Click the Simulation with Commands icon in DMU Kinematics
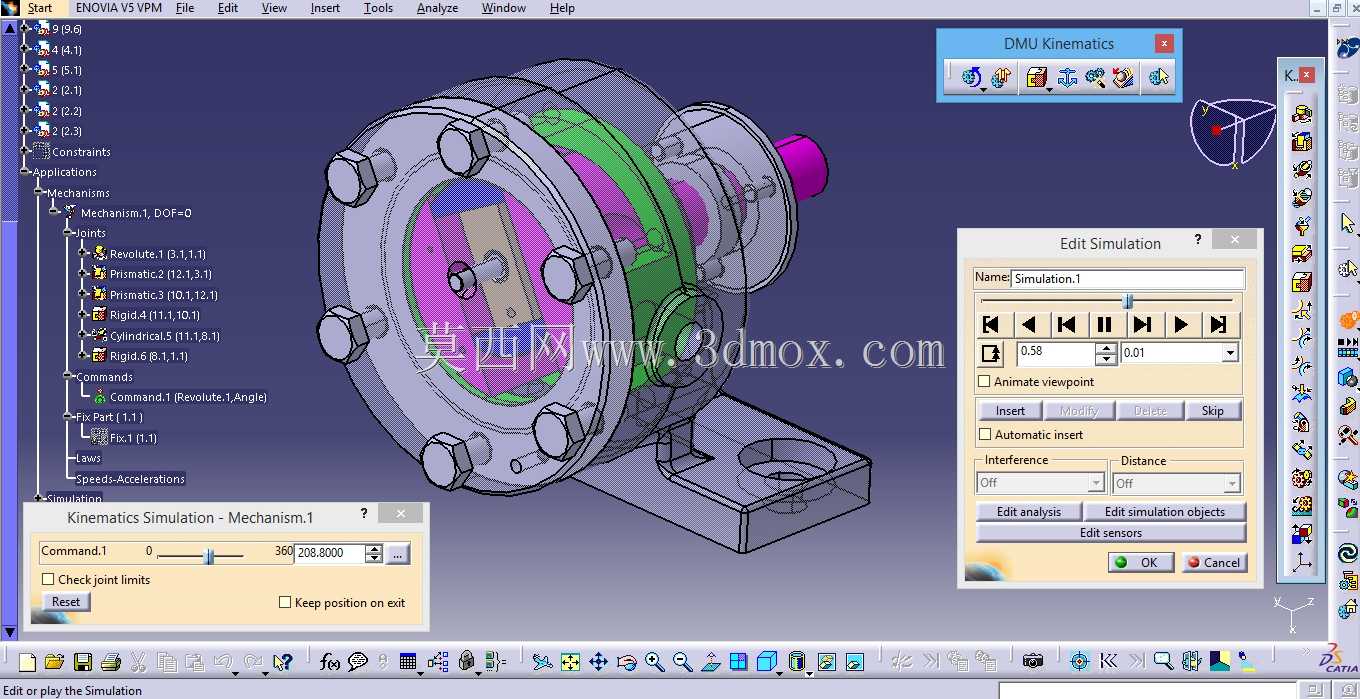The height and width of the screenshot is (699, 1360). pyautogui.click(x=971, y=77)
